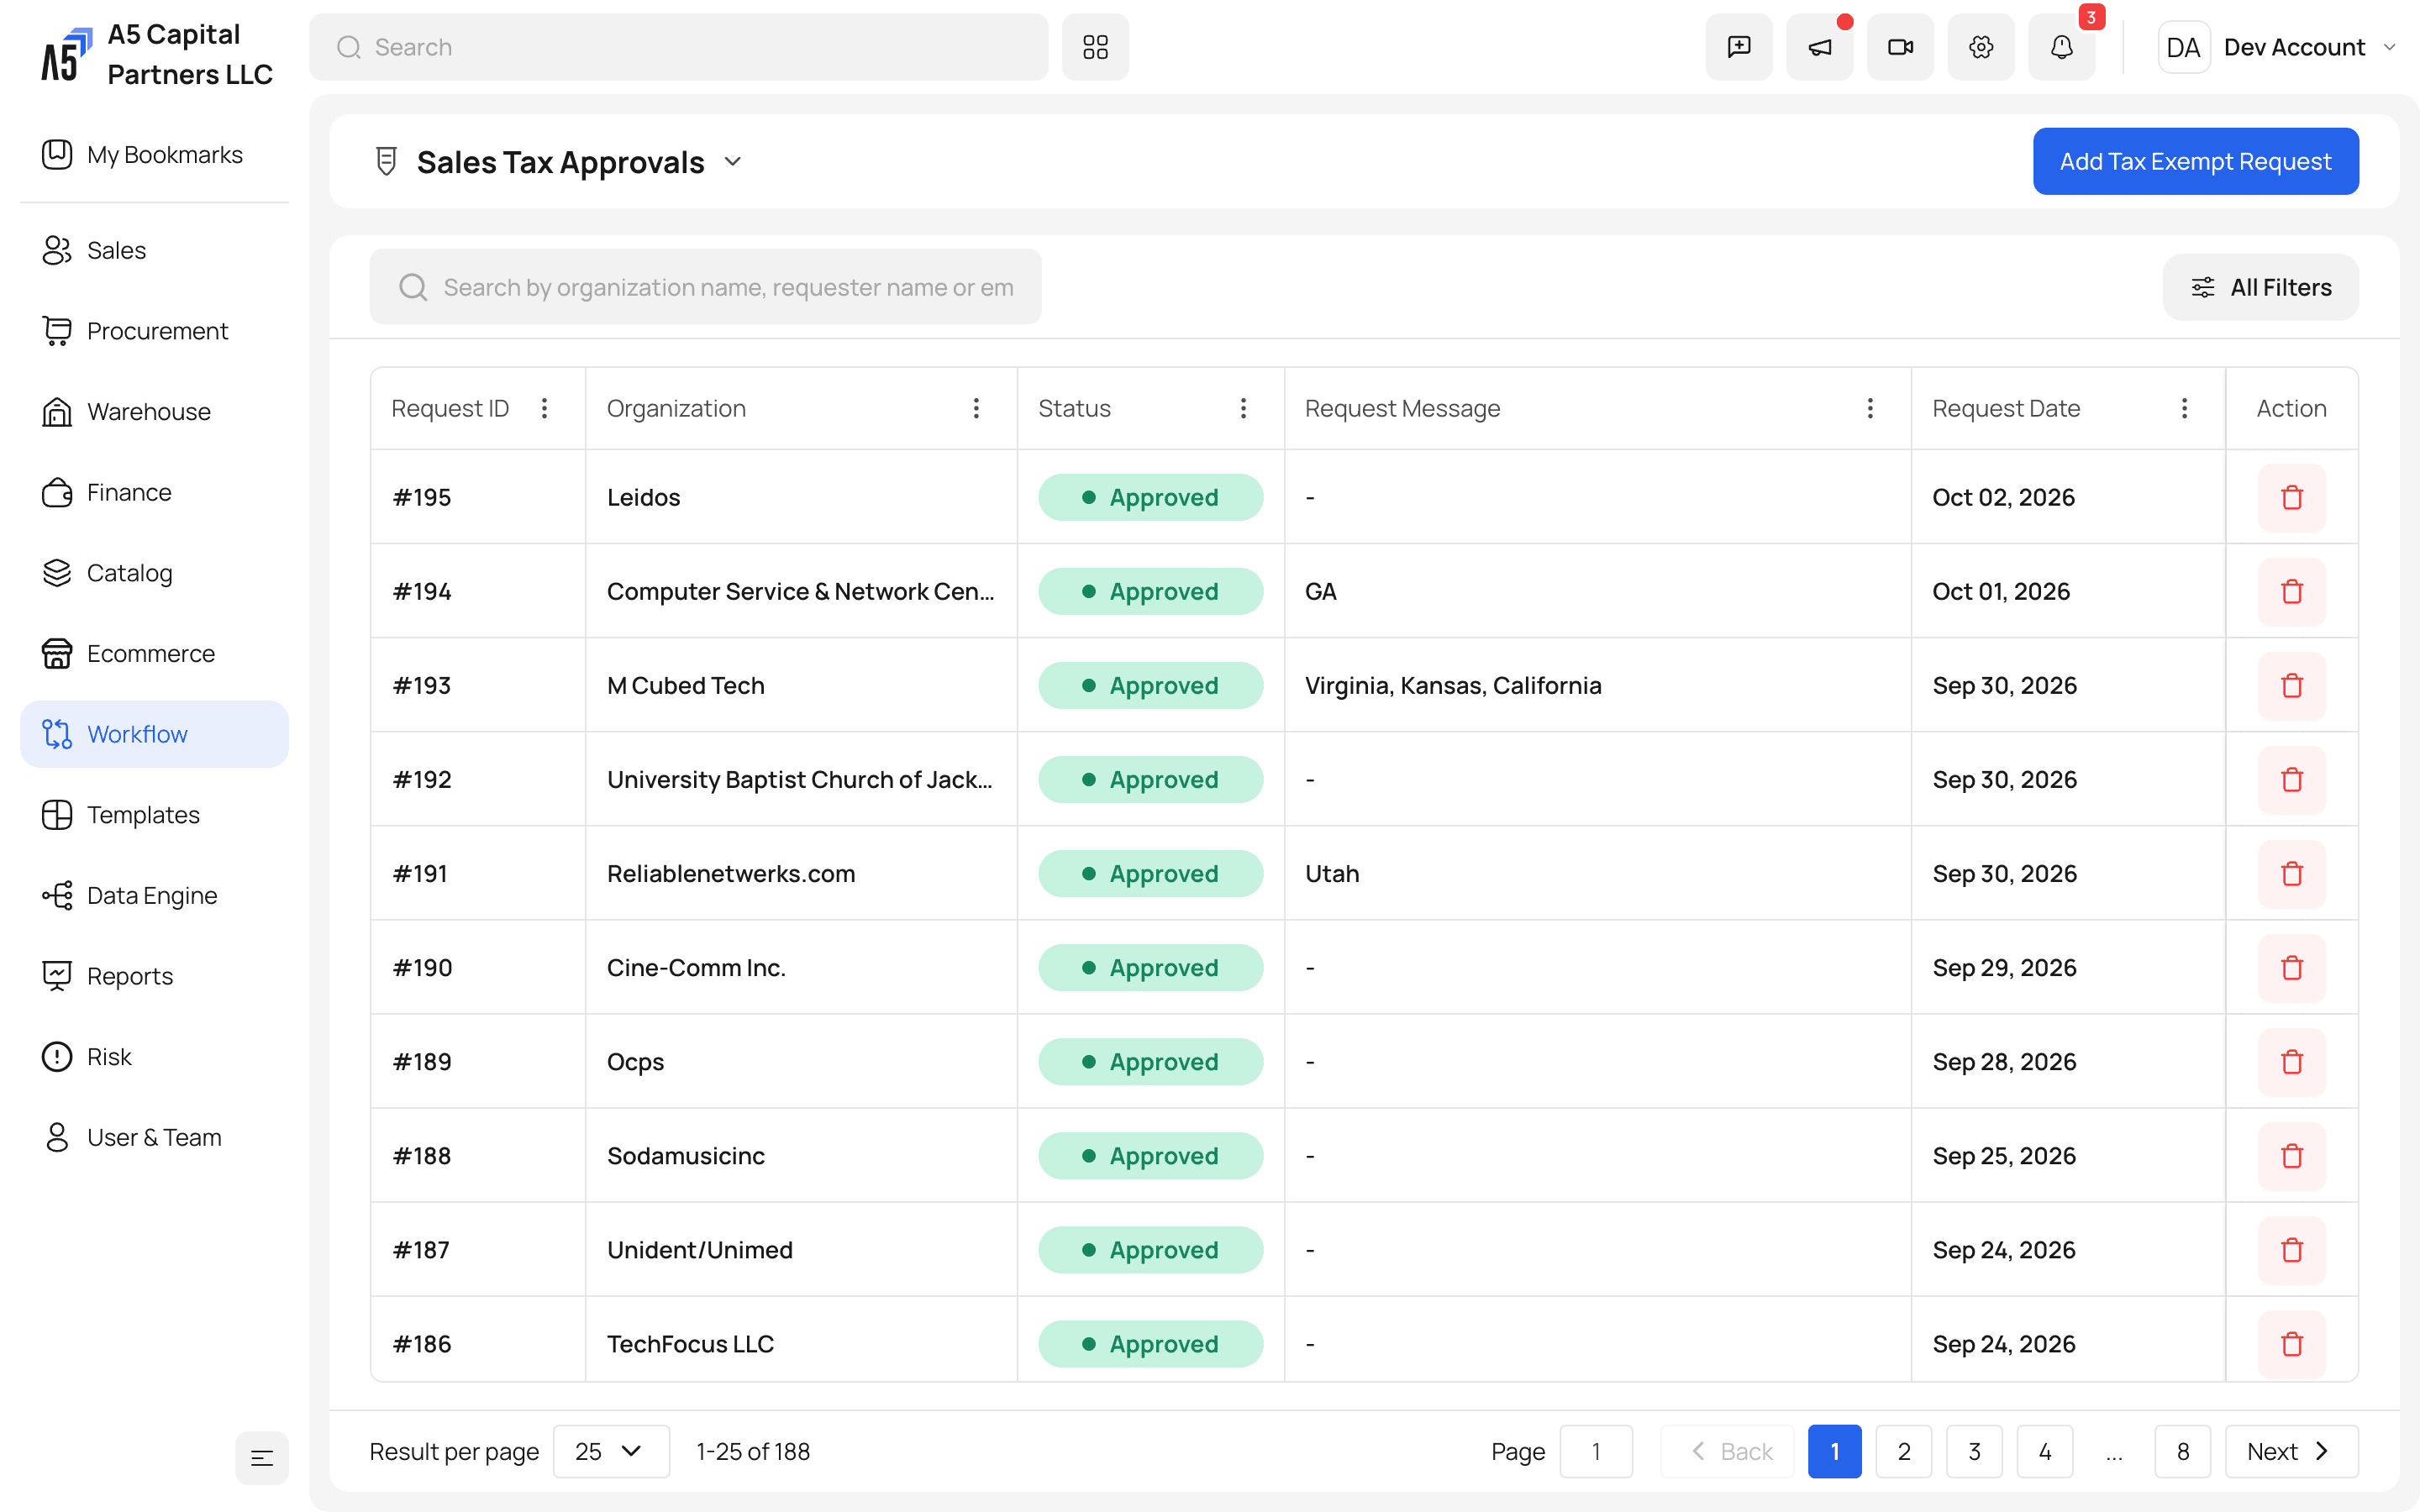Click Virginia, Kansas, California message
The height and width of the screenshot is (1512, 2420).
(1453, 685)
